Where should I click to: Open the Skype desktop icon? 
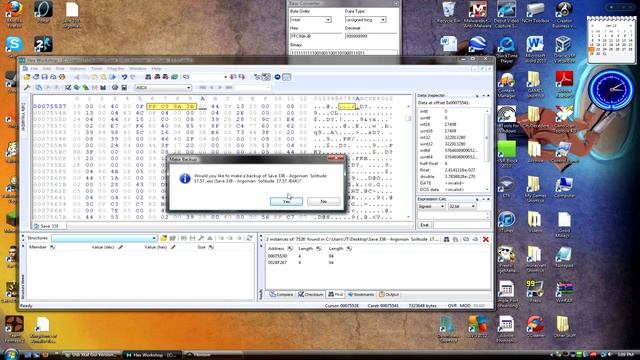(x=13, y=46)
